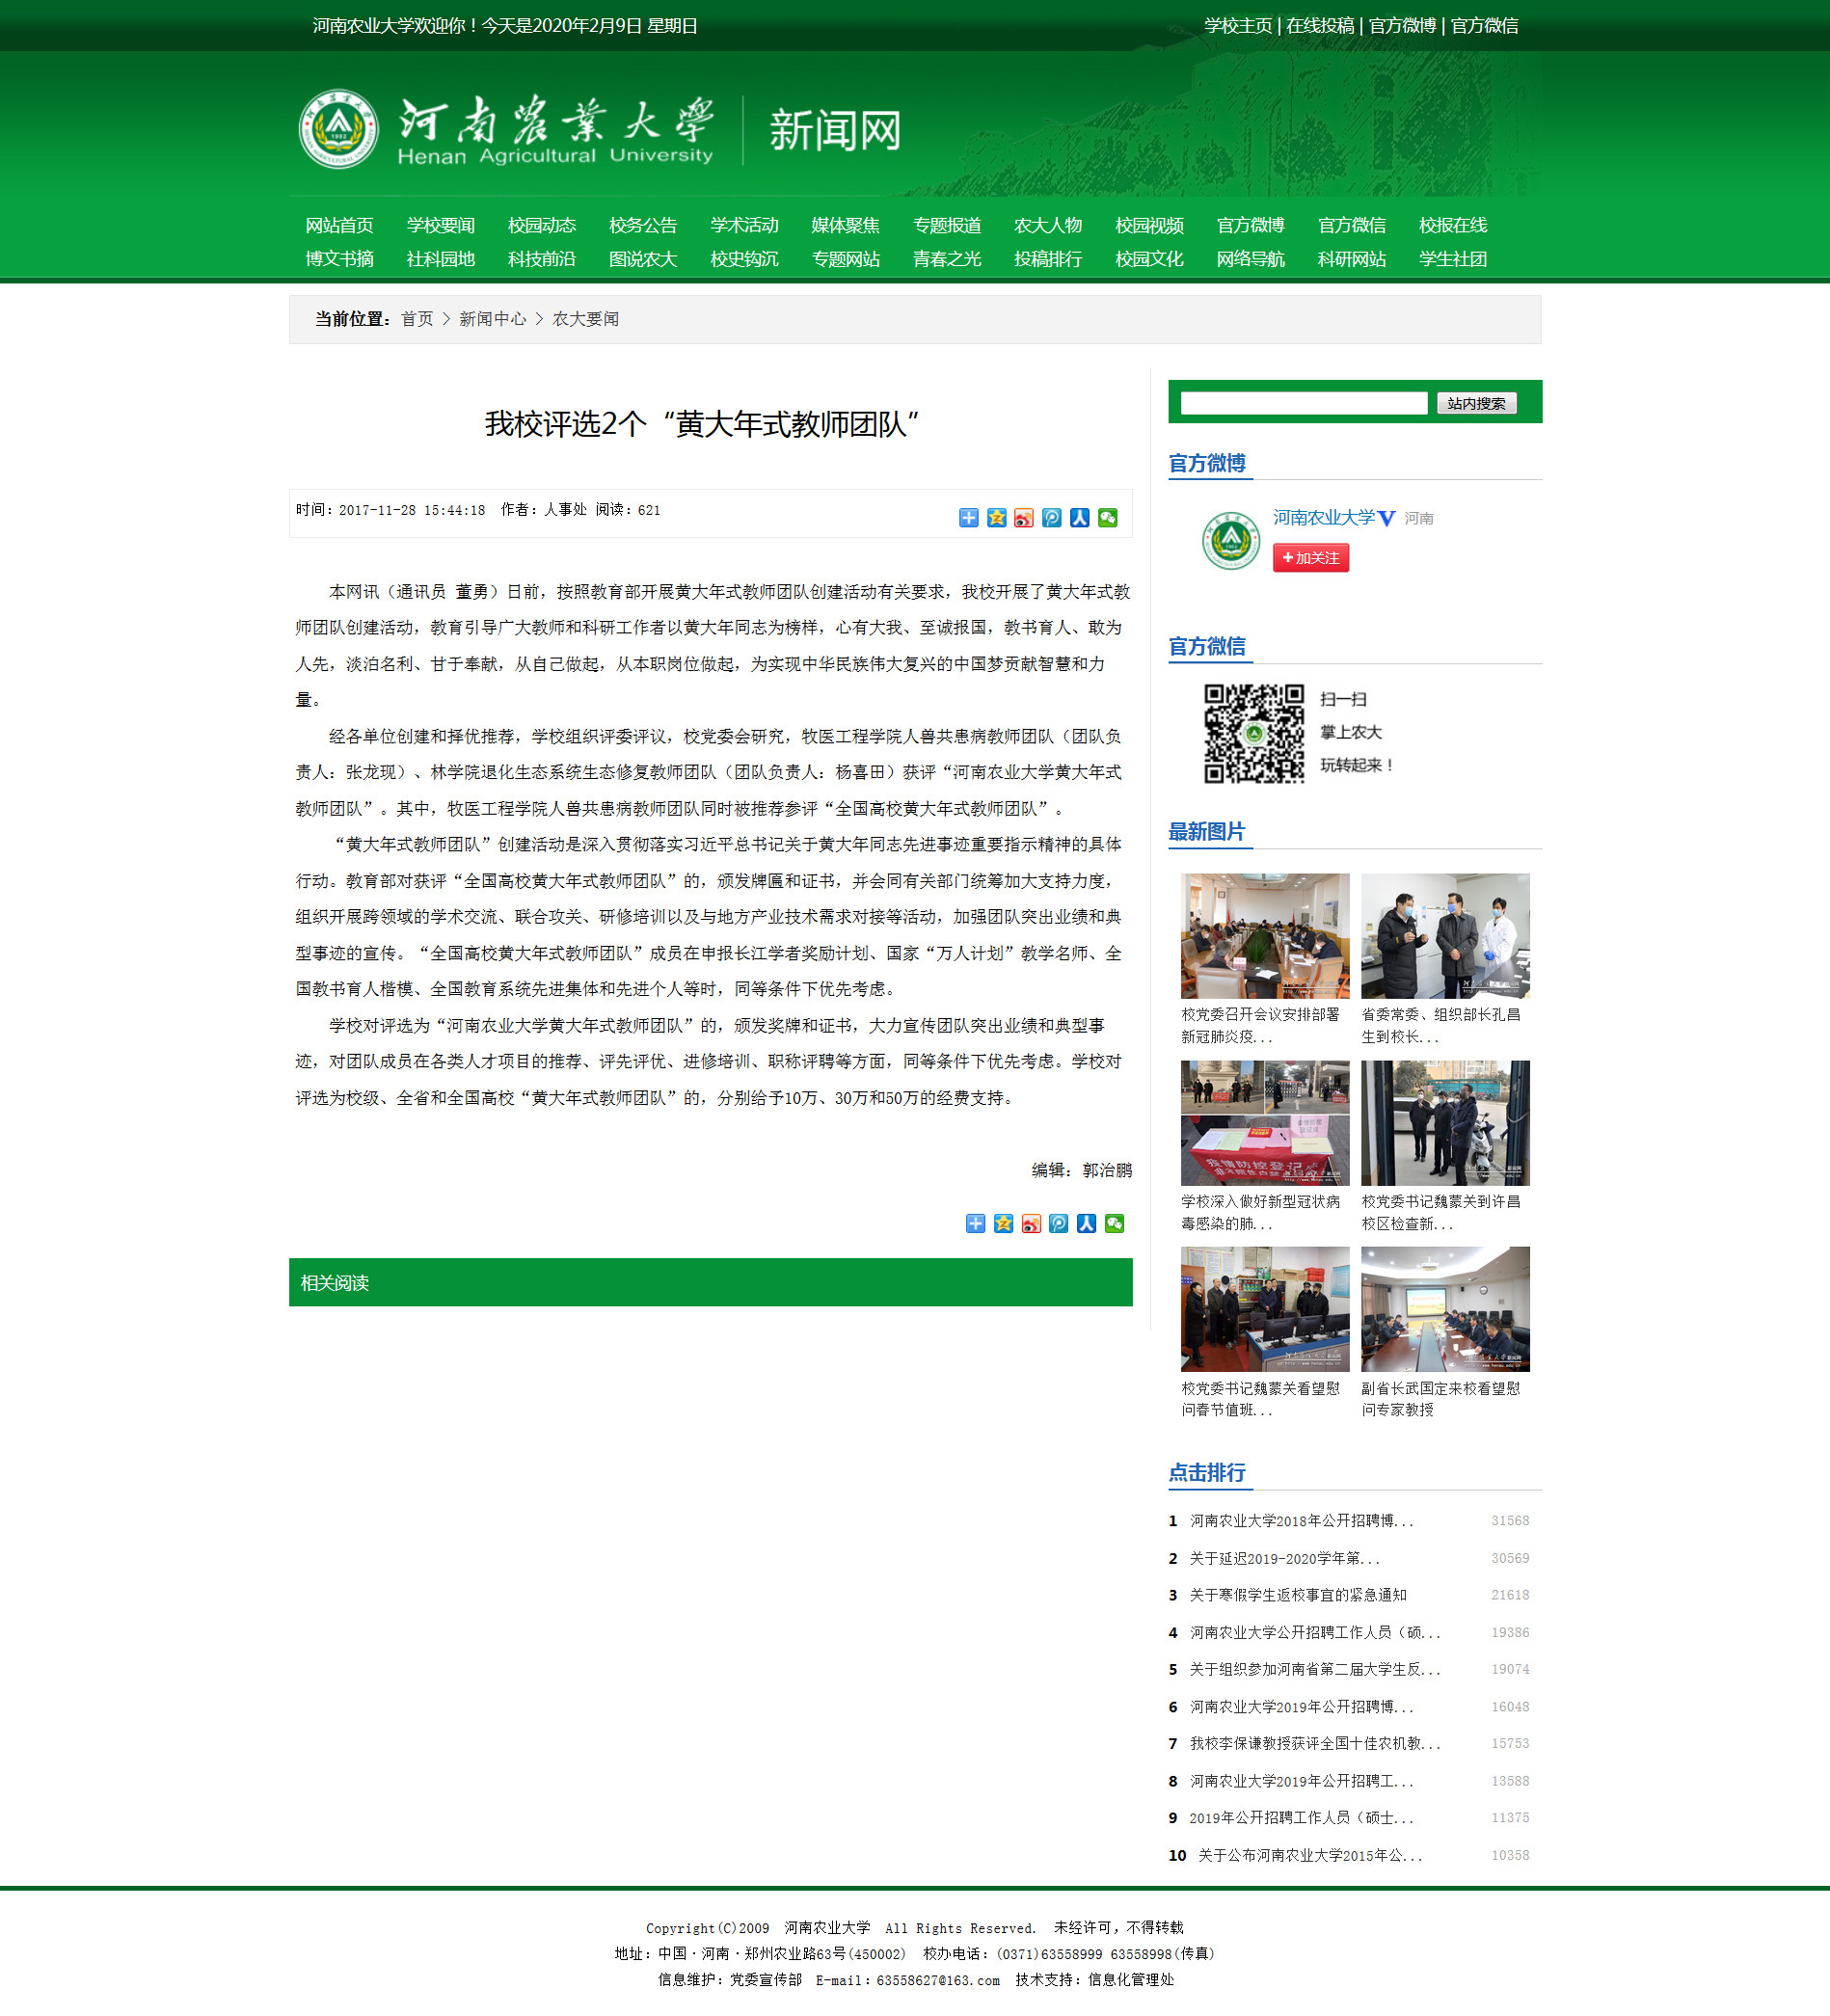
Task: Click the 官方微博 sidebar section heading
Action: point(1207,463)
